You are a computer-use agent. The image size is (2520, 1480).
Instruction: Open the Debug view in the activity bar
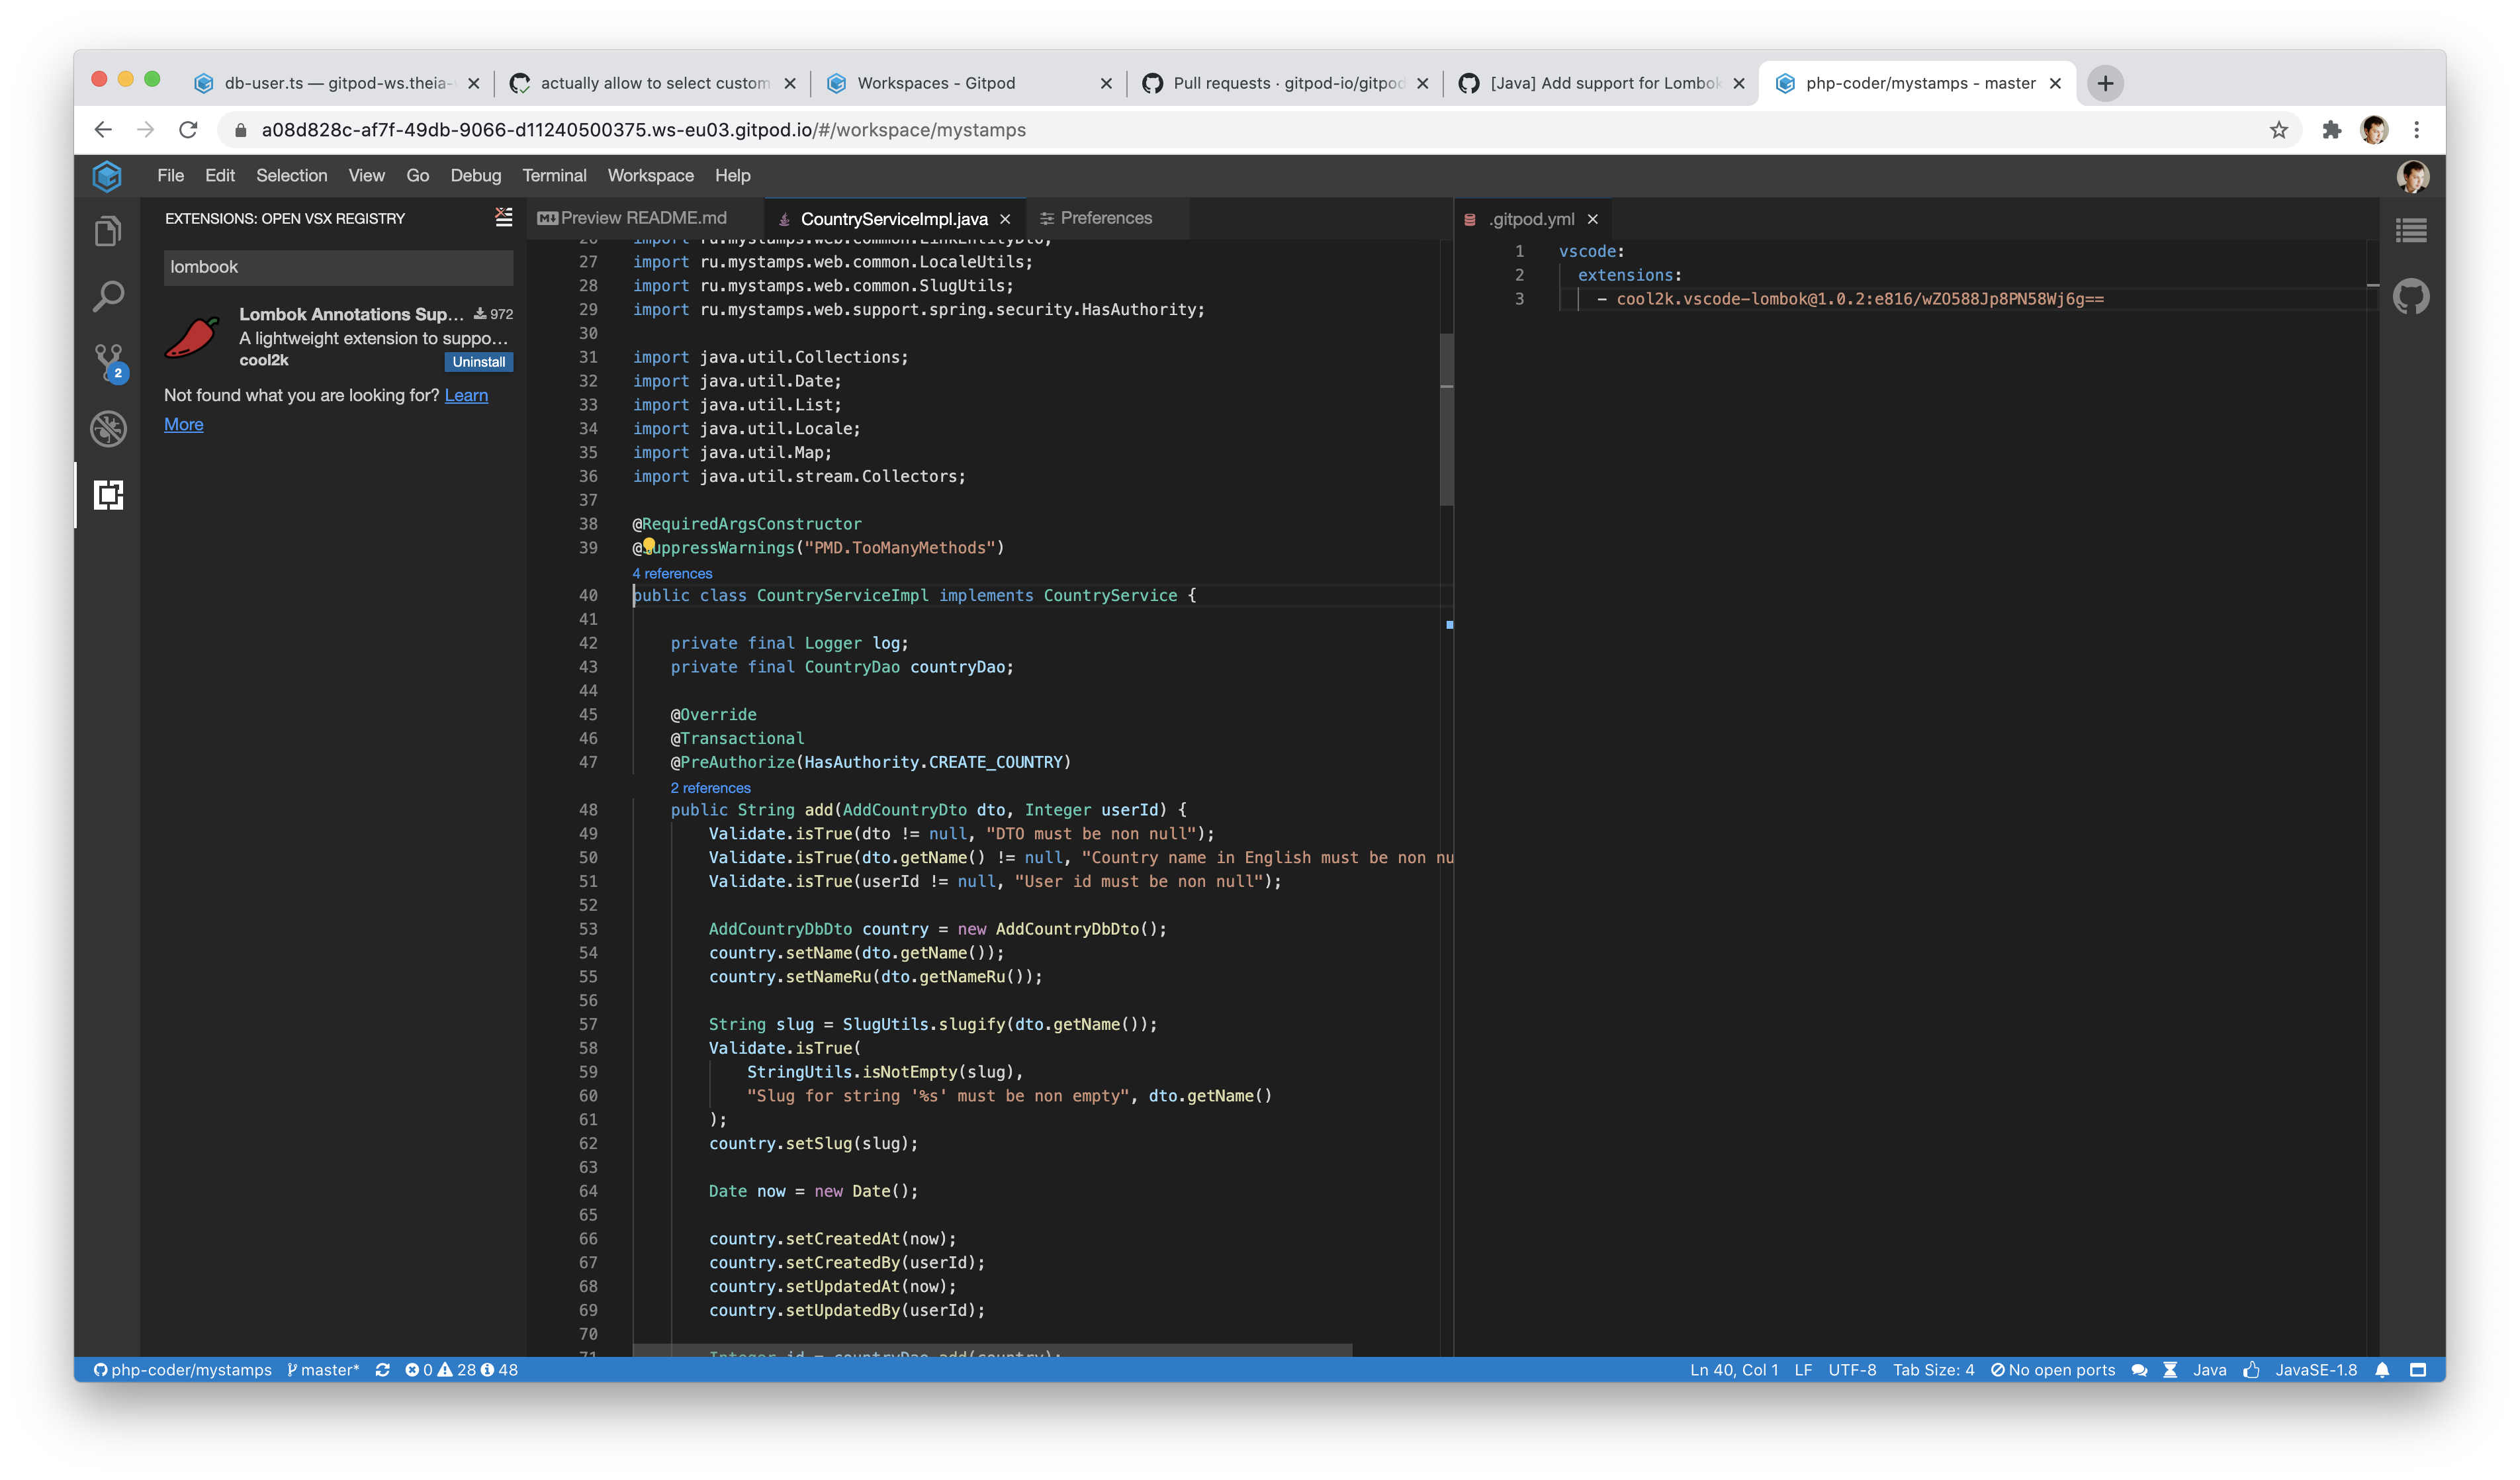108,429
